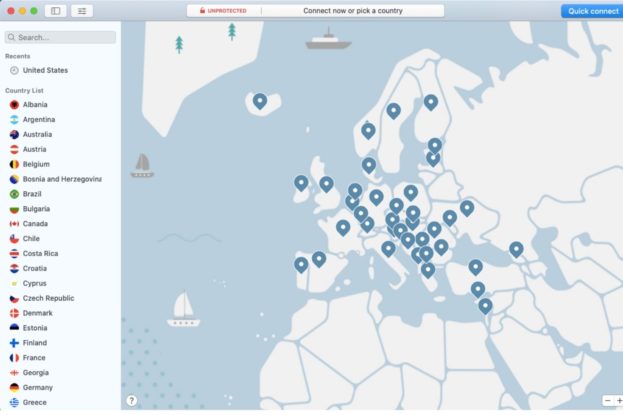
Task: Click the Australia flag icon
Action: 14,135
